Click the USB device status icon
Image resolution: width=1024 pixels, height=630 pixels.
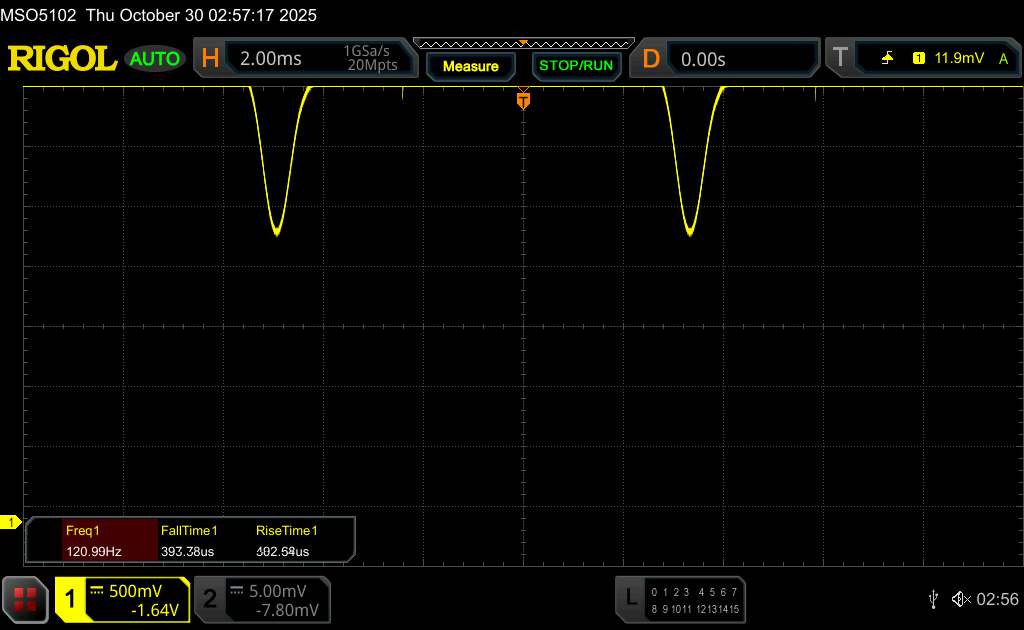pyautogui.click(x=934, y=598)
